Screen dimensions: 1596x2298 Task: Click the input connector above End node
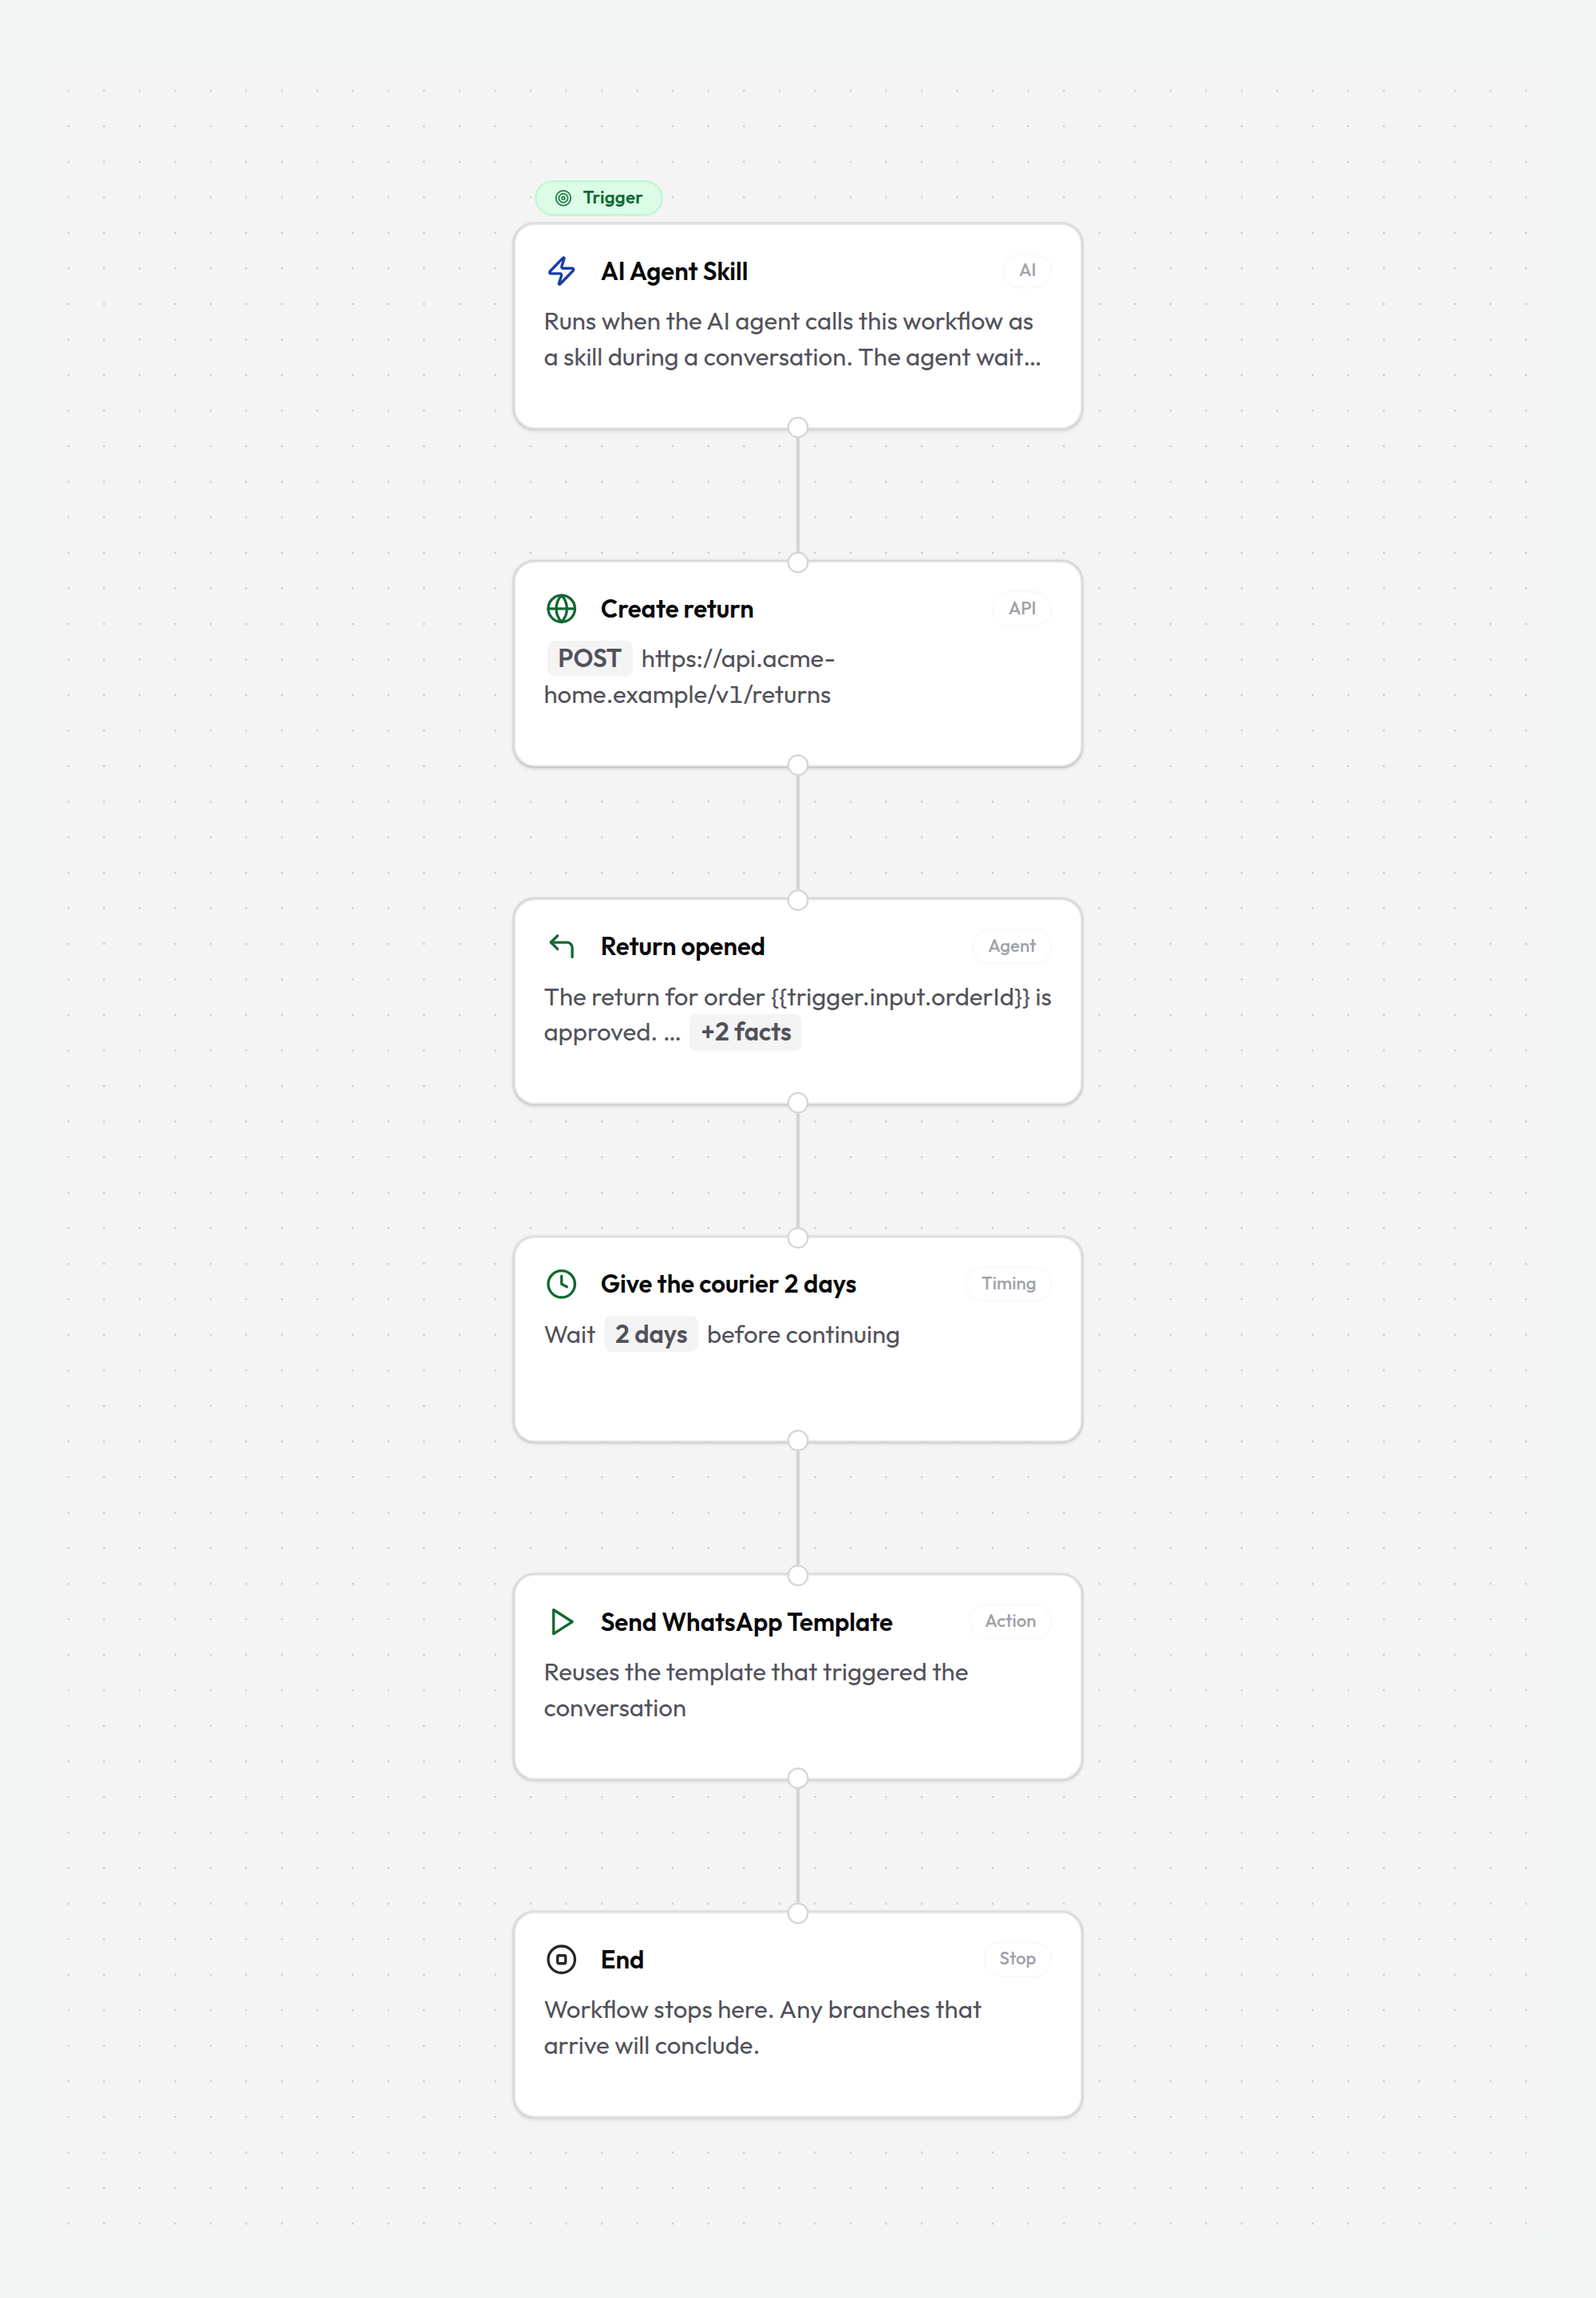point(797,1913)
